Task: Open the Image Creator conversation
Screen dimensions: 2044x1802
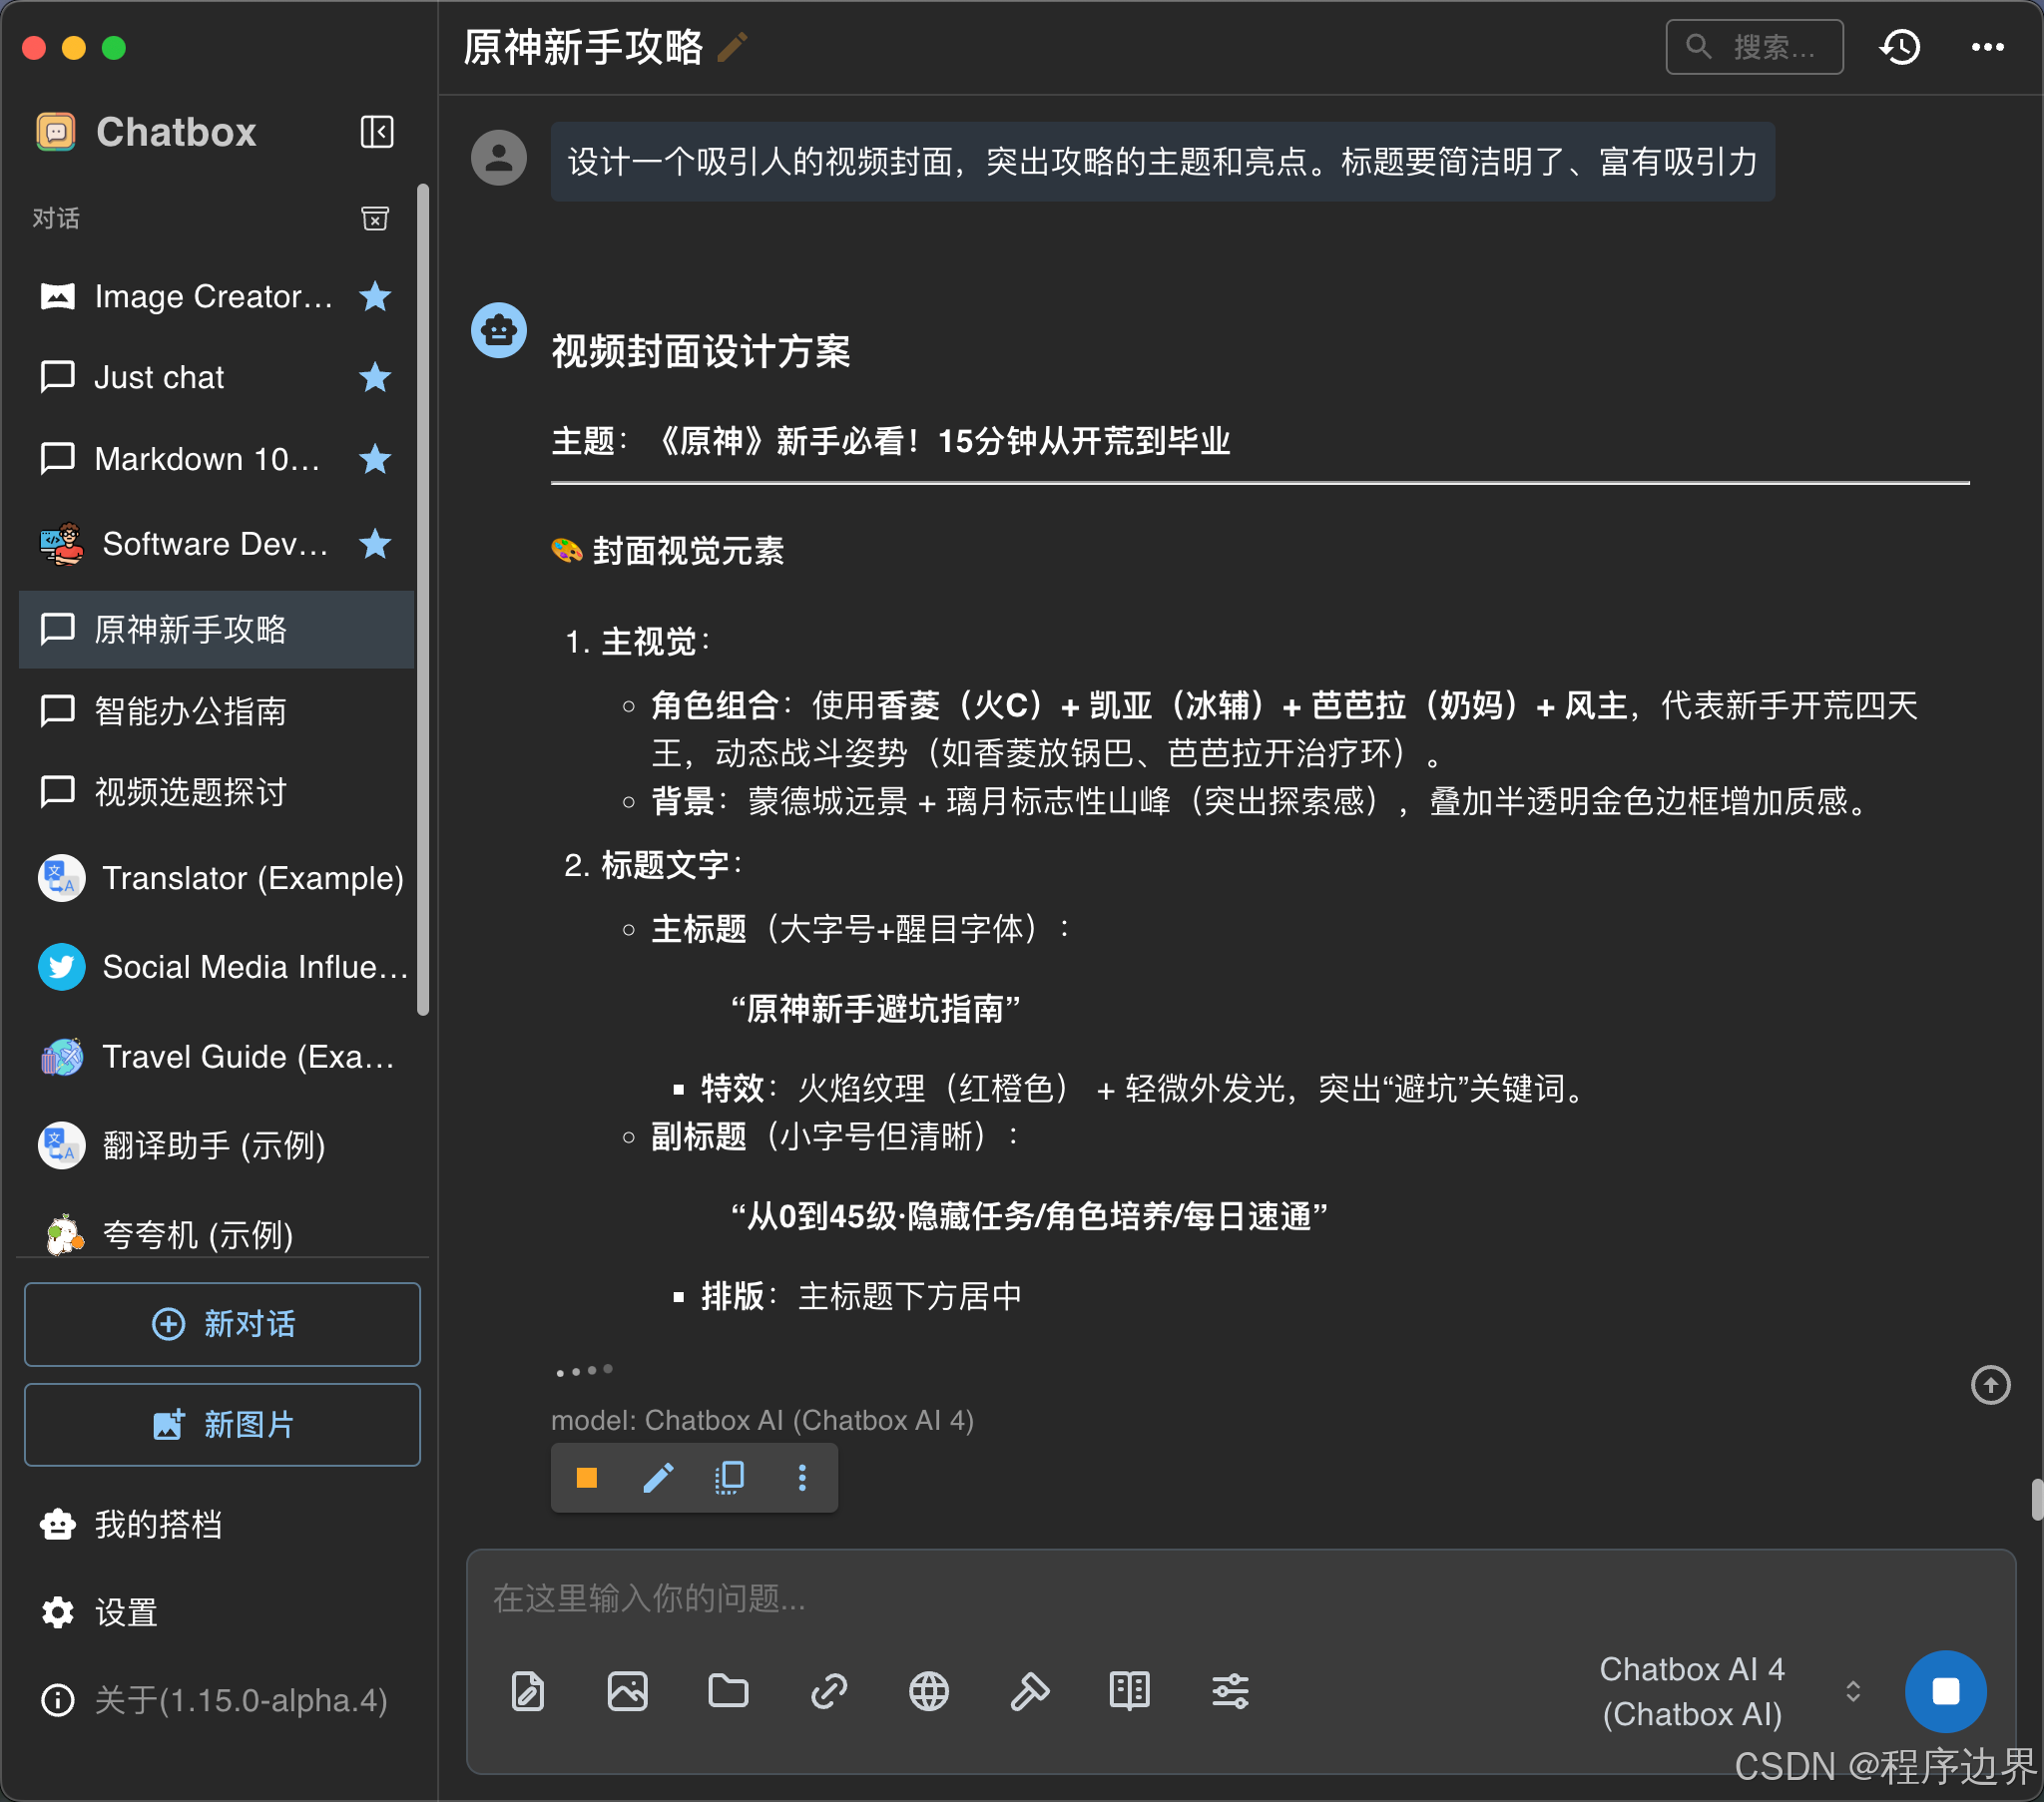Action: 216,296
